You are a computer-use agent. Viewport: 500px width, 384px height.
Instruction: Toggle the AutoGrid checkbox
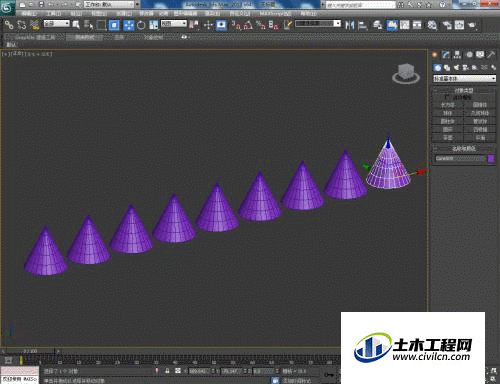pos(447,97)
